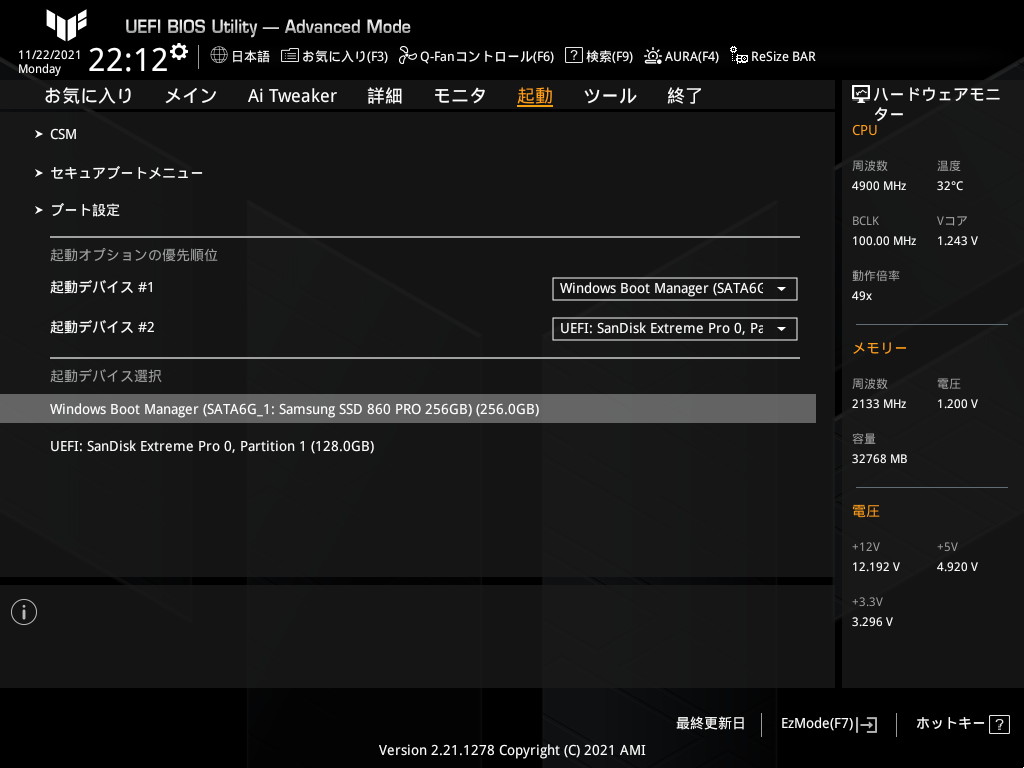Click CPU temperature value 32°C
Screen dimensions: 1024x768
tap(950, 186)
